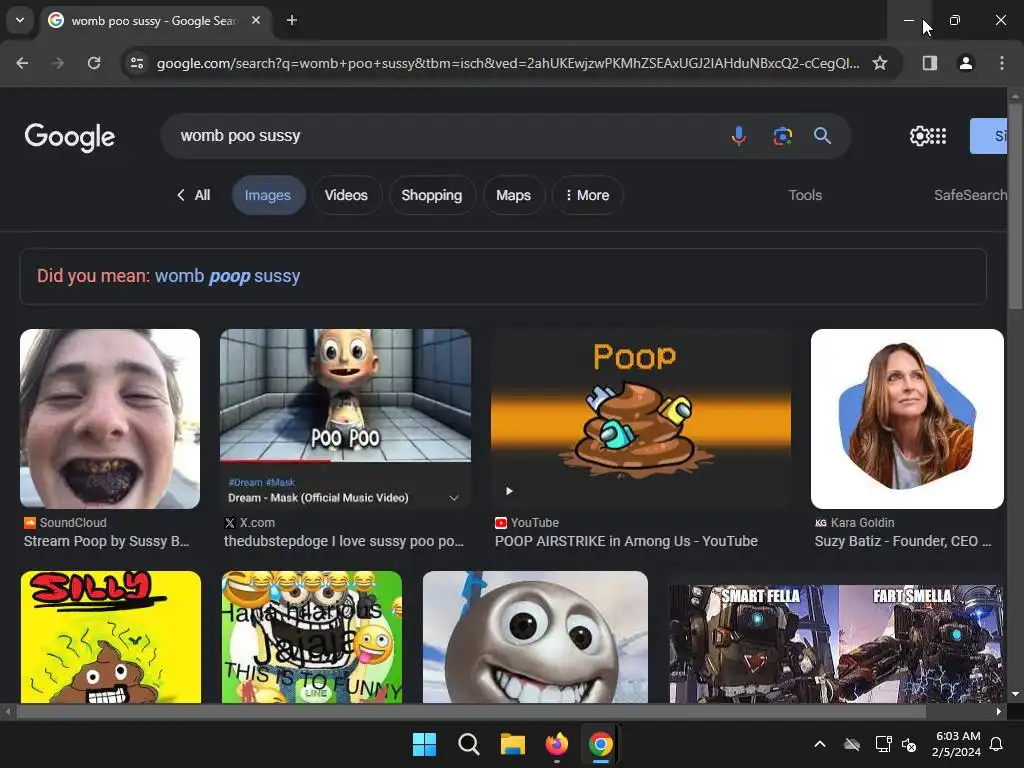1024x768 pixels.
Task: Open the Chrome side panel
Action: (x=929, y=63)
